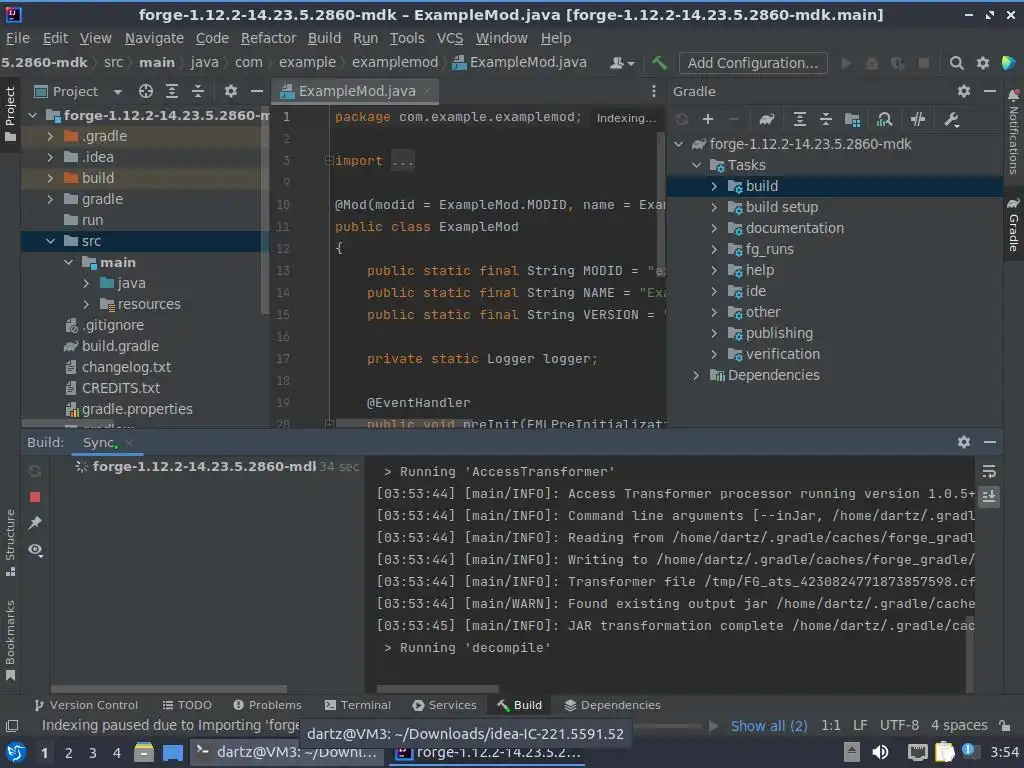The height and width of the screenshot is (768, 1024).
Task: Expand all icon in Project panel
Action: [x=172, y=91]
